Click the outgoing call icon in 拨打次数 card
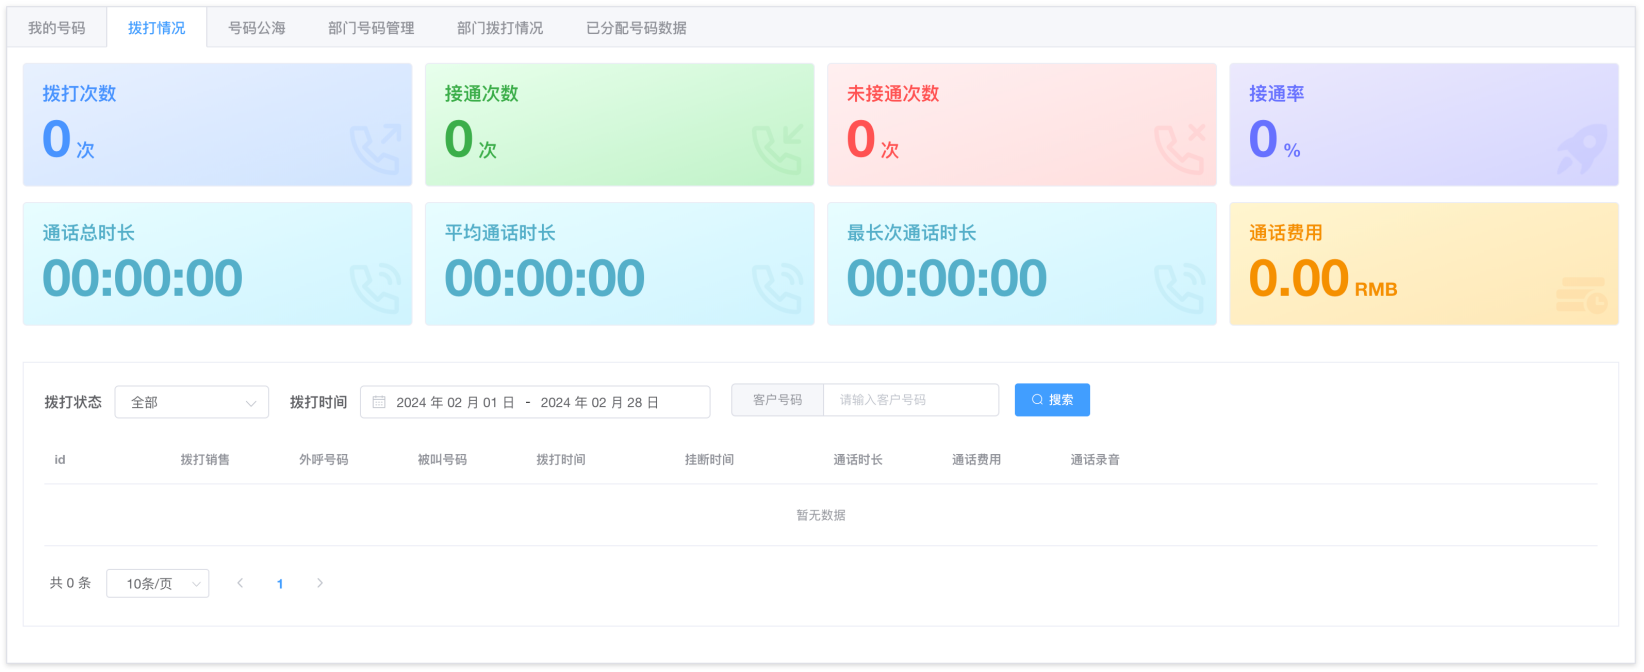 pyautogui.click(x=376, y=149)
